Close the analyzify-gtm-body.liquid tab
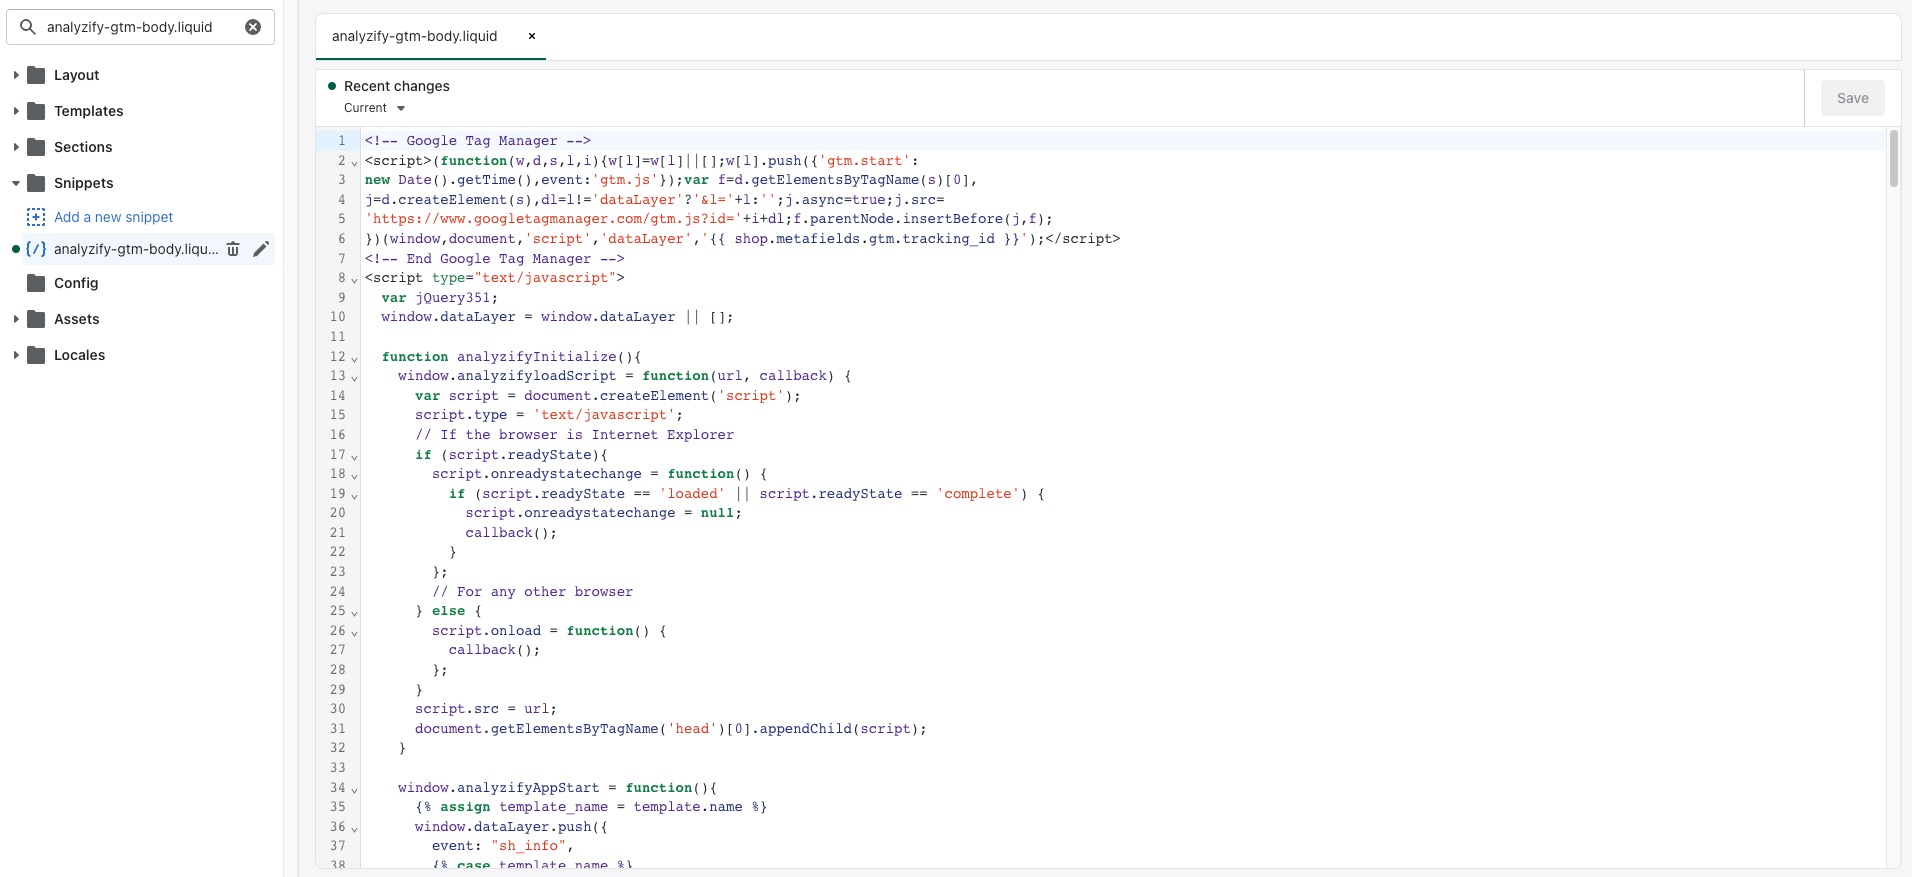Viewport: 1912px width, 877px height. [x=532, y=36]
